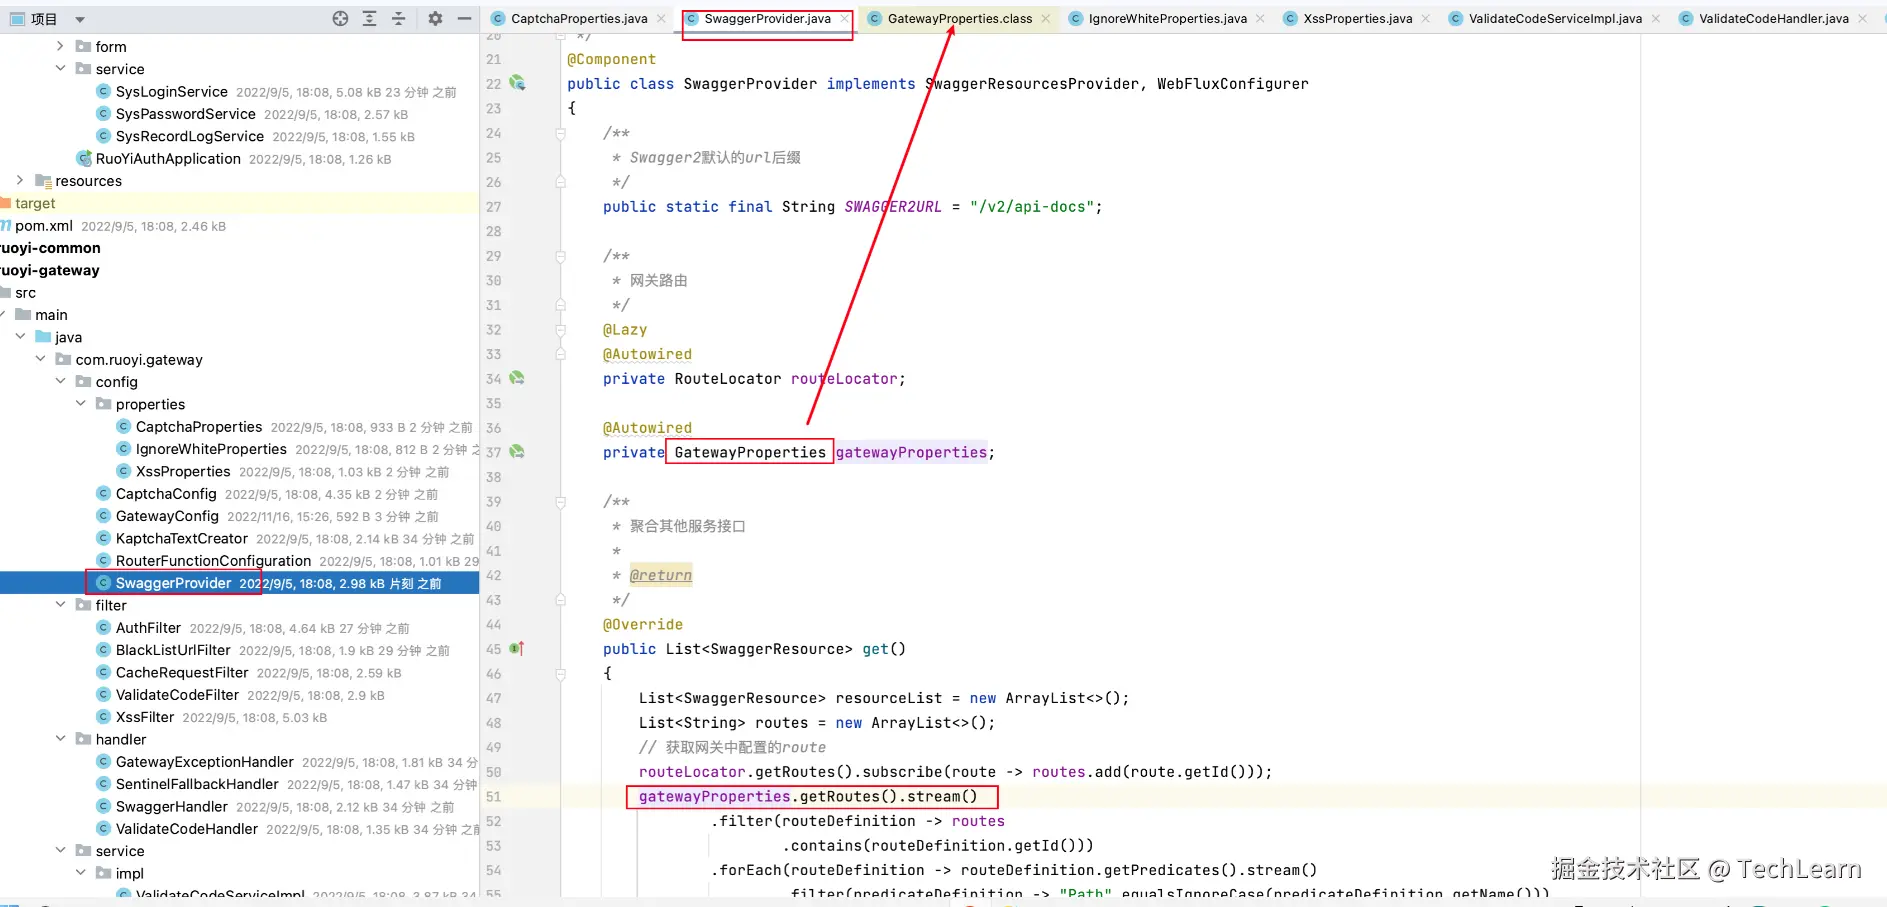
Task: Click the GatewayConfig class icon
Action: click(103, 516)
